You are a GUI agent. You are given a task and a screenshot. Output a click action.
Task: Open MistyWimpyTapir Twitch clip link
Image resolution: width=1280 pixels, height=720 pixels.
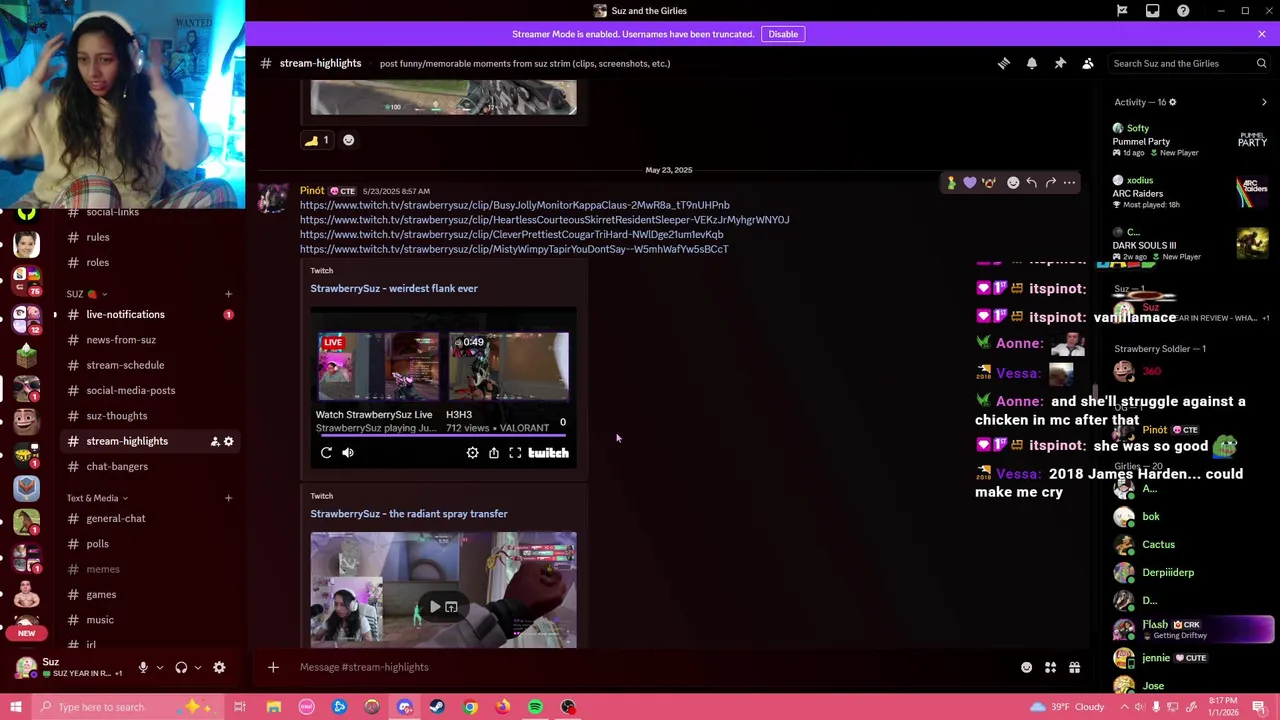point(514,249)
